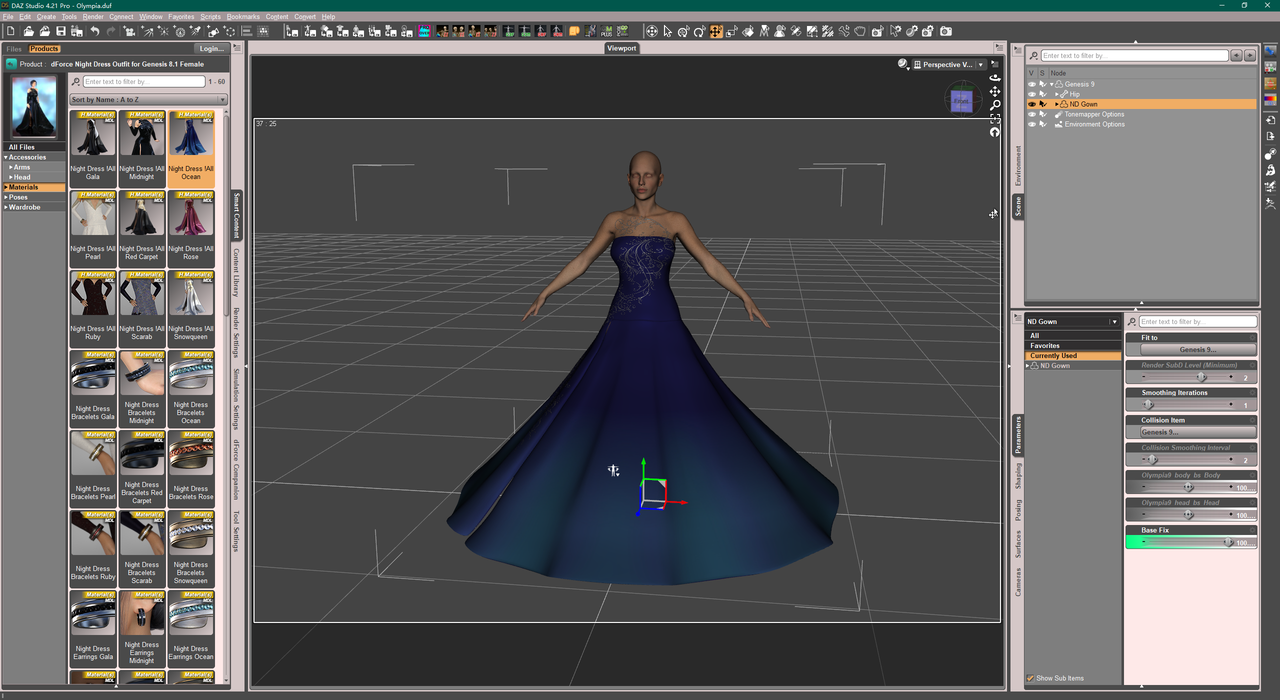1280x700 pixels.
Task: Click the Login button
Action: coord(211,48)
